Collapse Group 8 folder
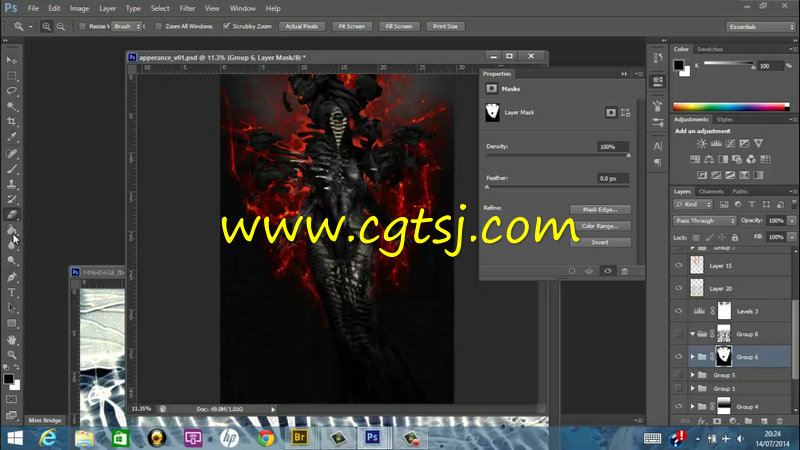This screenshot has height=450, width=800. (x=693, y=334)
